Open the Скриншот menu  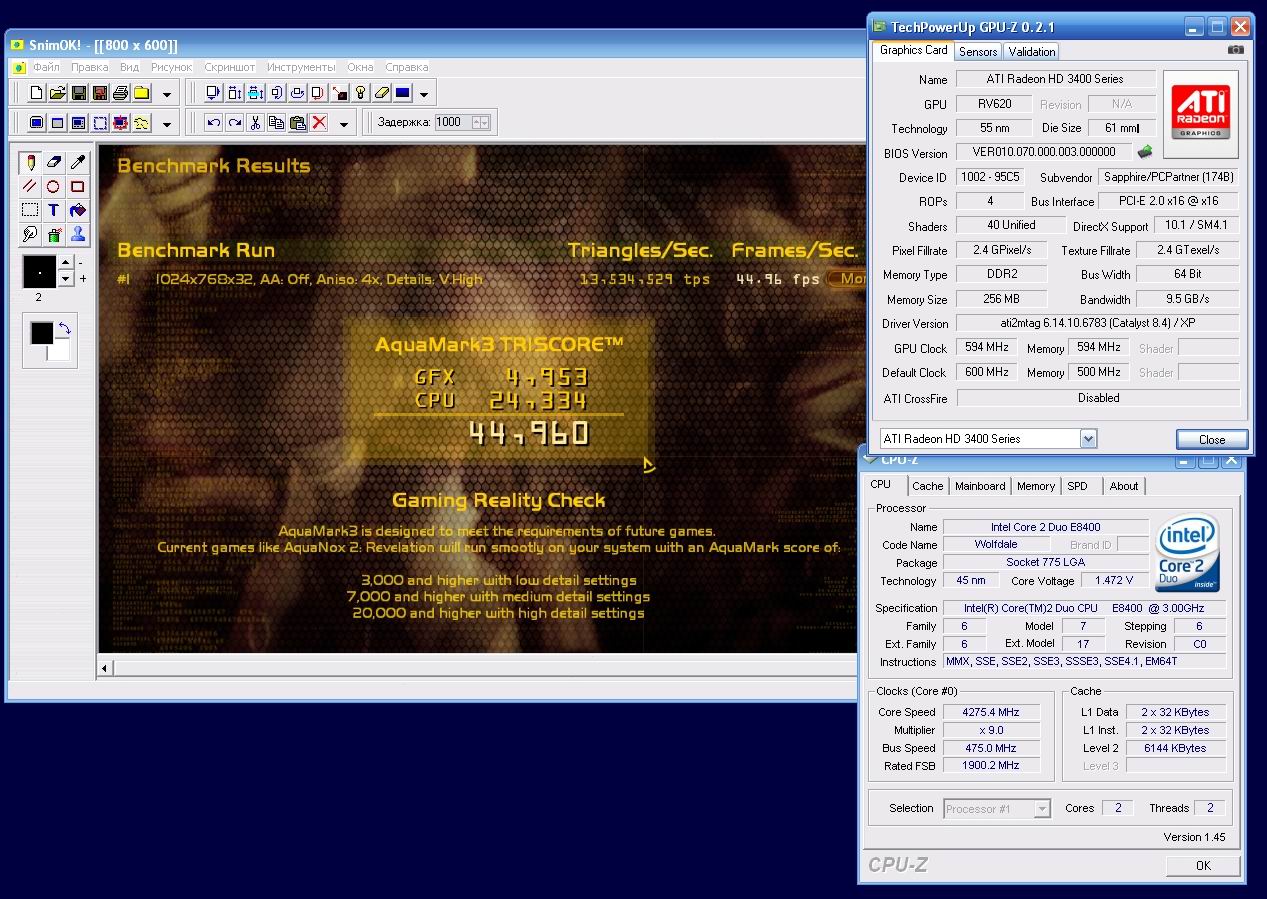point(230,67)
